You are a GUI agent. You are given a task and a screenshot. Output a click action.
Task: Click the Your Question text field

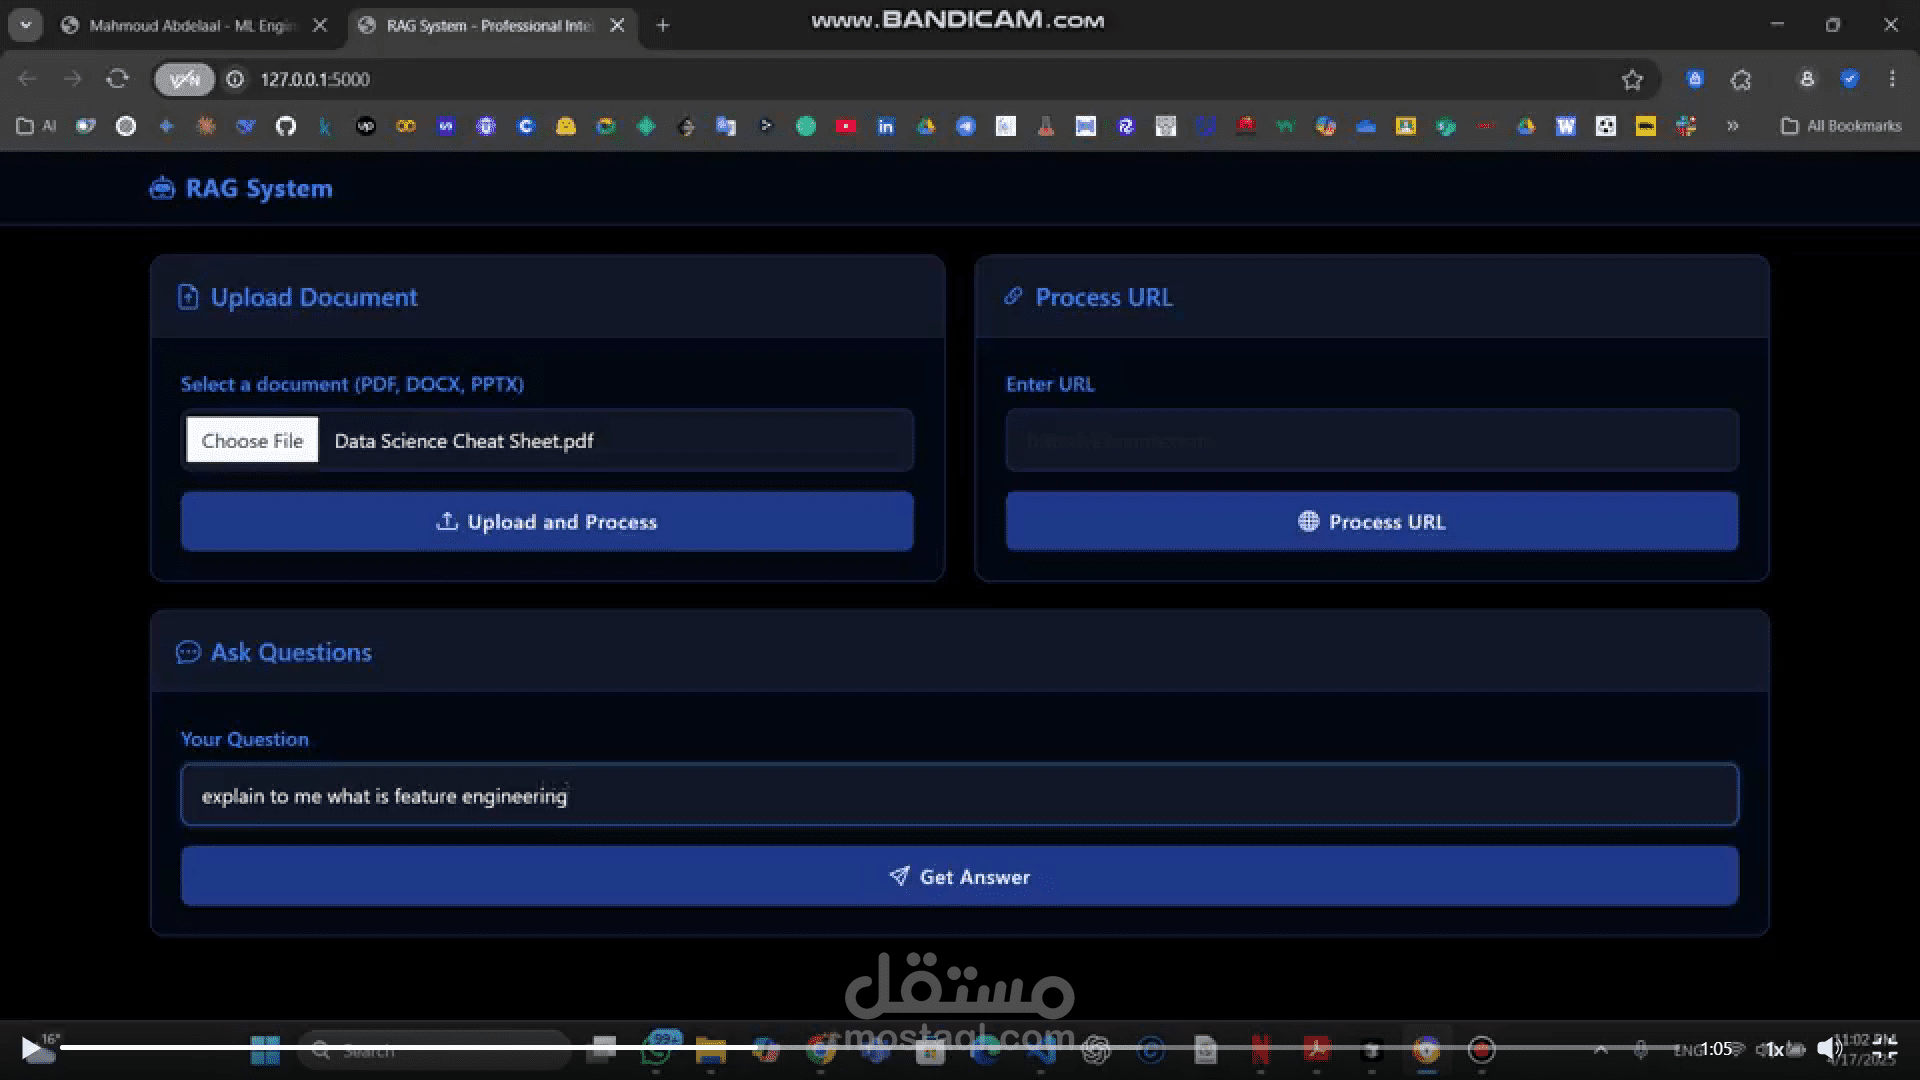960,795
